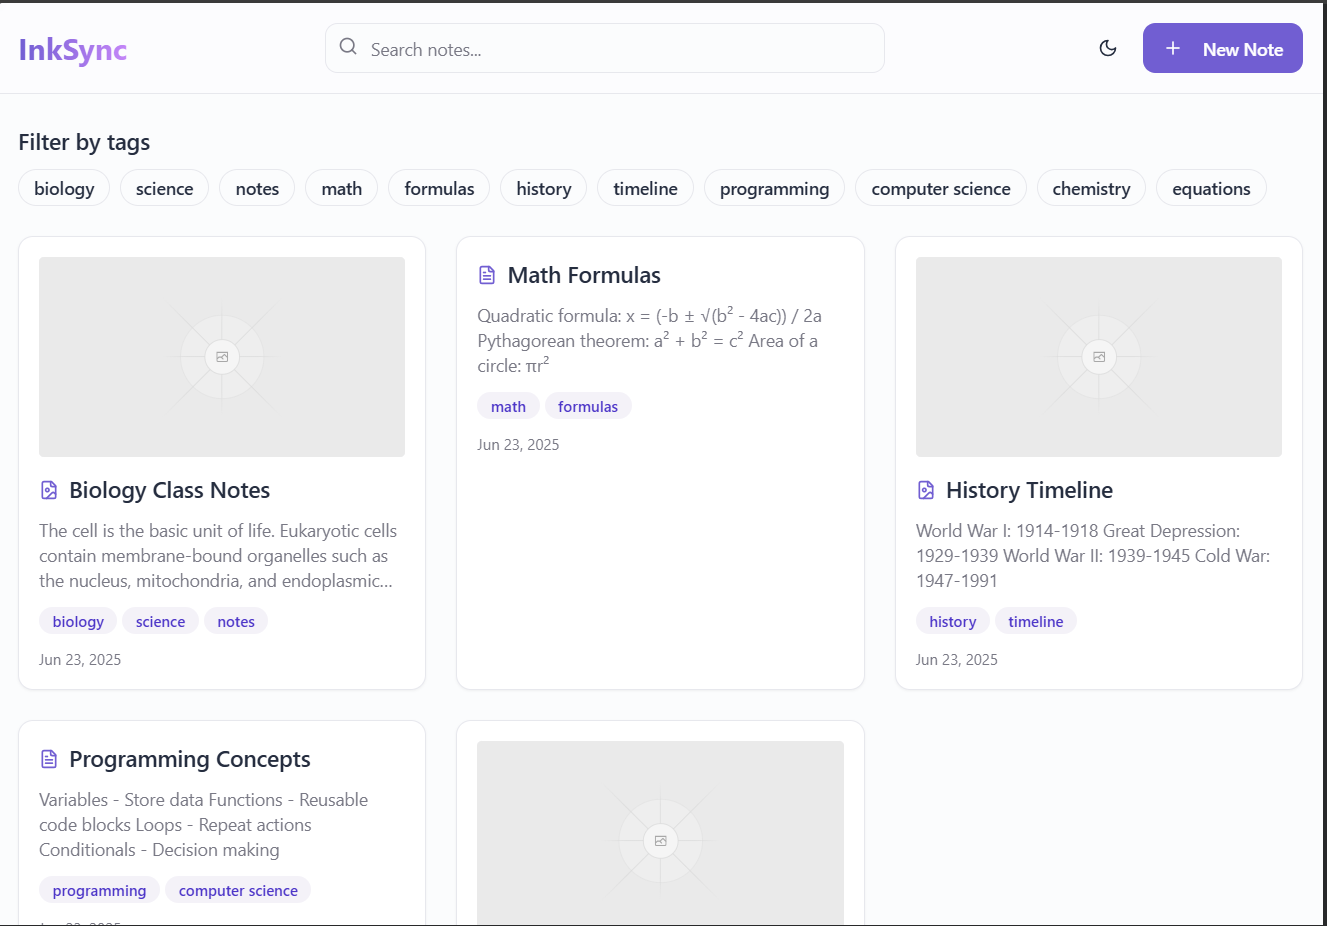This screenshot has height=926, width=1327.
Task: Focus the Search notes input field
Action: [620, 49]
